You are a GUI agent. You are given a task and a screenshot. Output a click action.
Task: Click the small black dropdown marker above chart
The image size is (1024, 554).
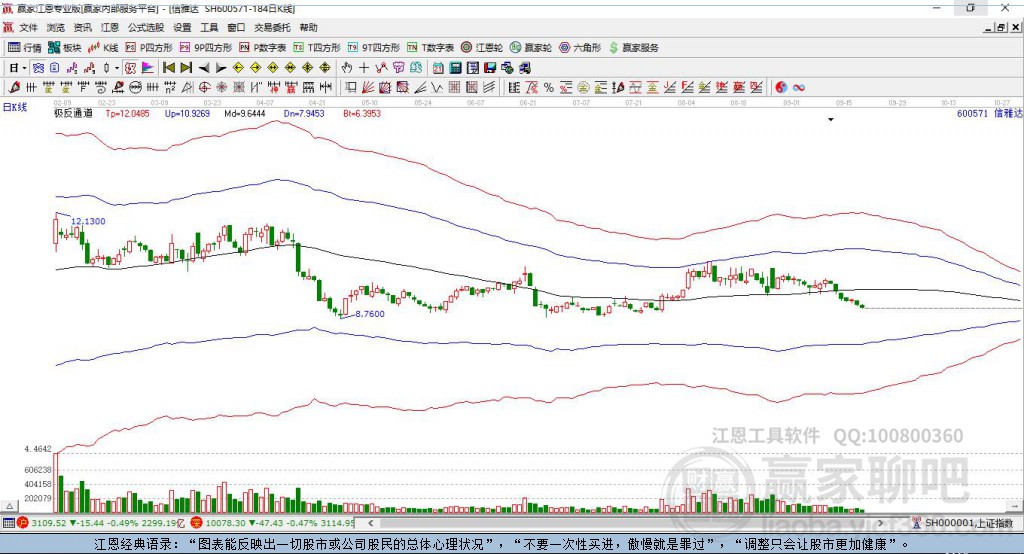(x=831, y=120)
